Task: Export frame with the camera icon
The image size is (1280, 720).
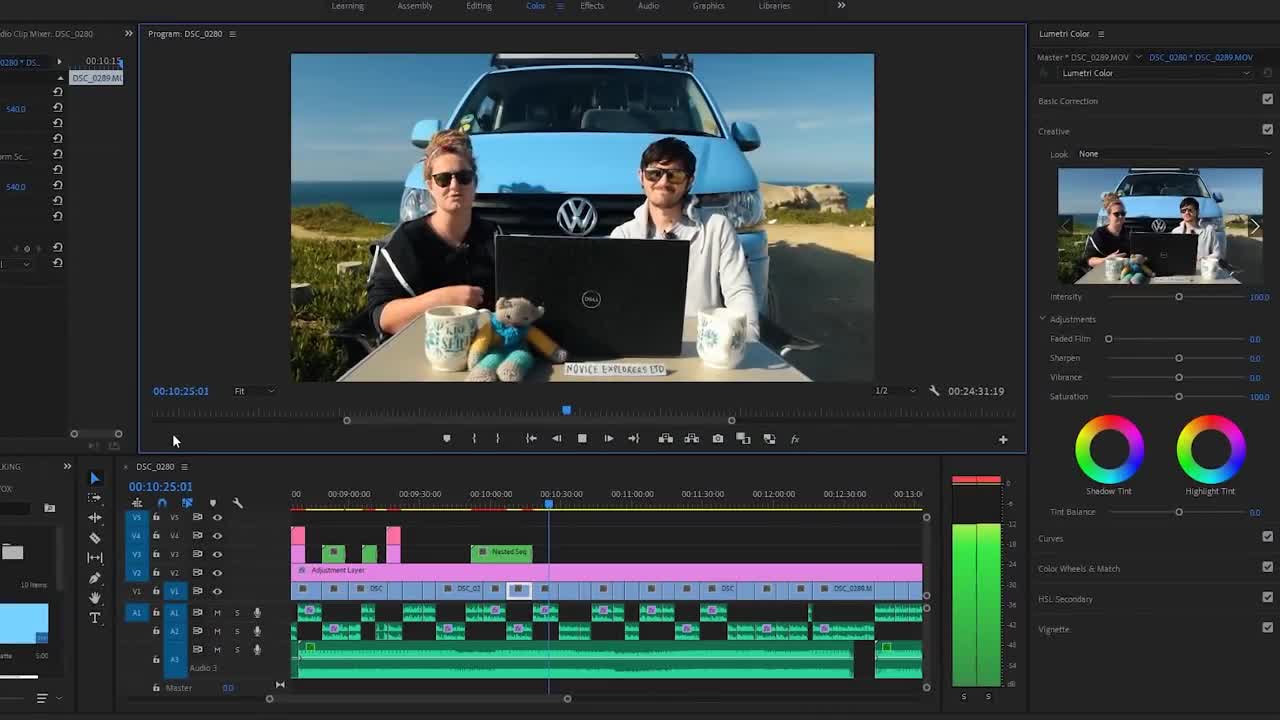Action: click(717, 439)
